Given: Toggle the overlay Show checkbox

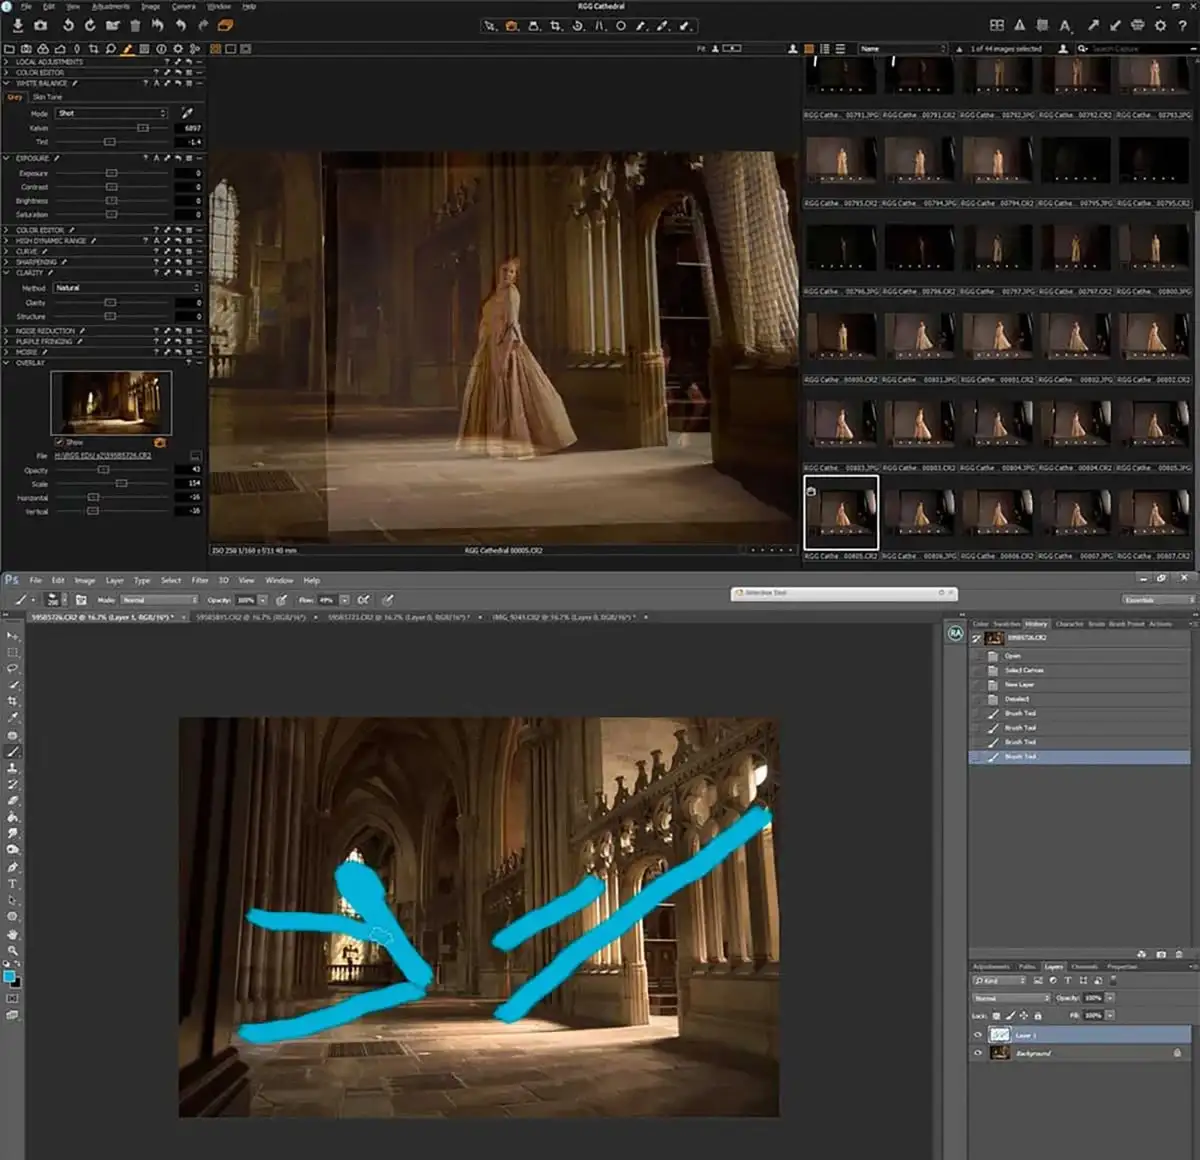Looking at the screenshot, I should 59,442.
